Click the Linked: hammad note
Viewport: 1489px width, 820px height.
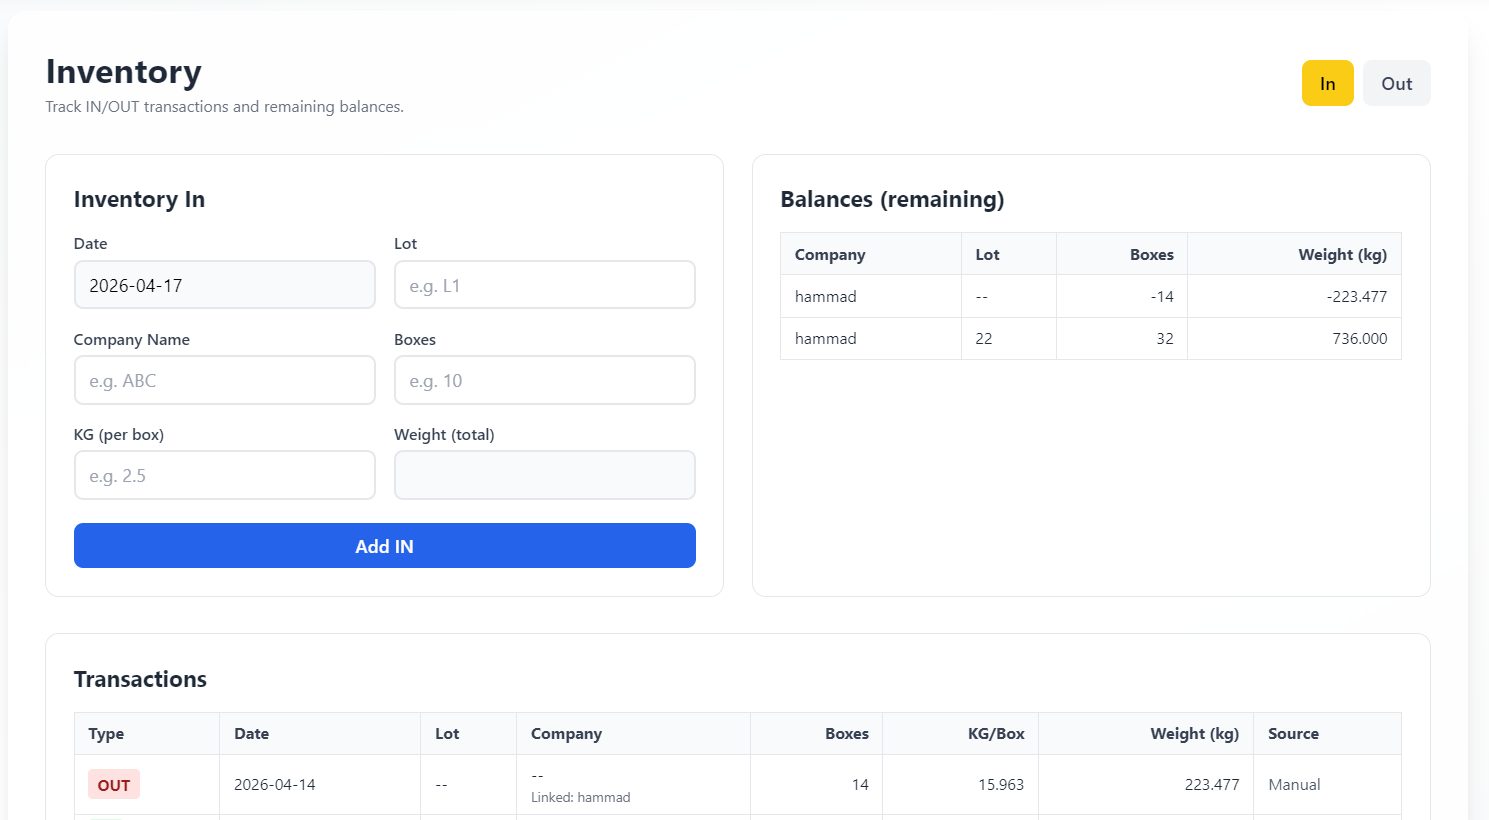581,797
